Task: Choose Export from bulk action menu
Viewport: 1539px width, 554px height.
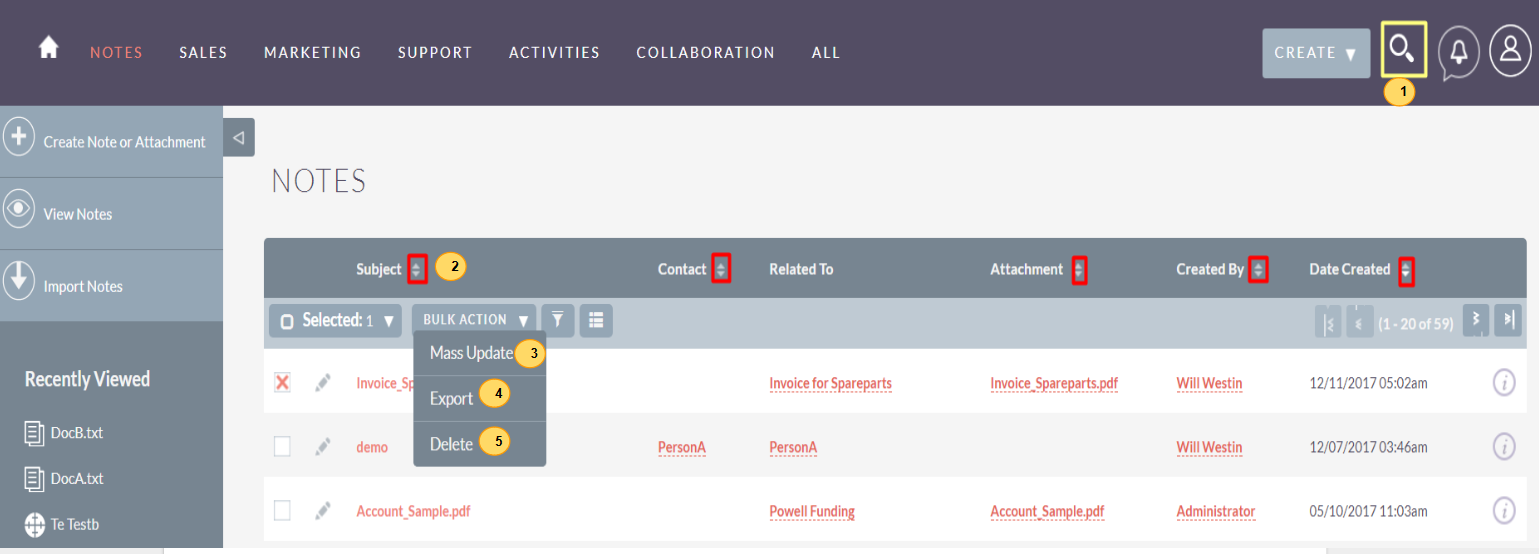Action: (451, 398)
